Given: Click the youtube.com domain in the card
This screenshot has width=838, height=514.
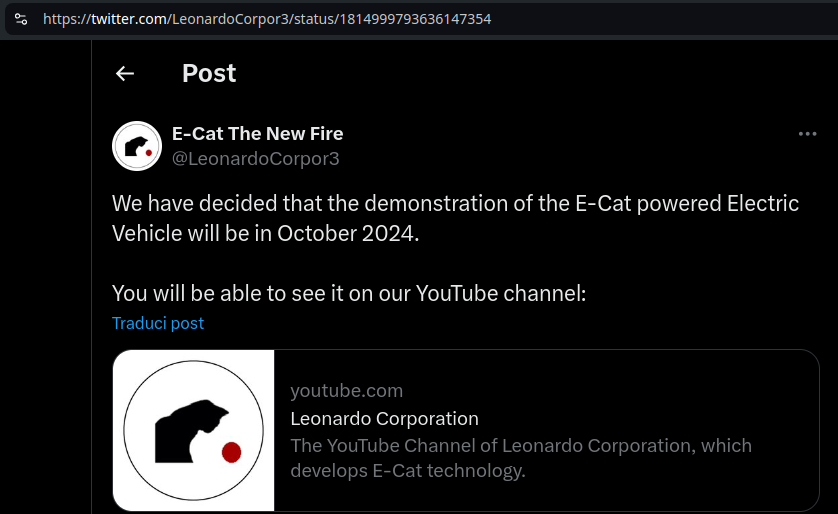Looking at the screenshot, I should point(346,391).
